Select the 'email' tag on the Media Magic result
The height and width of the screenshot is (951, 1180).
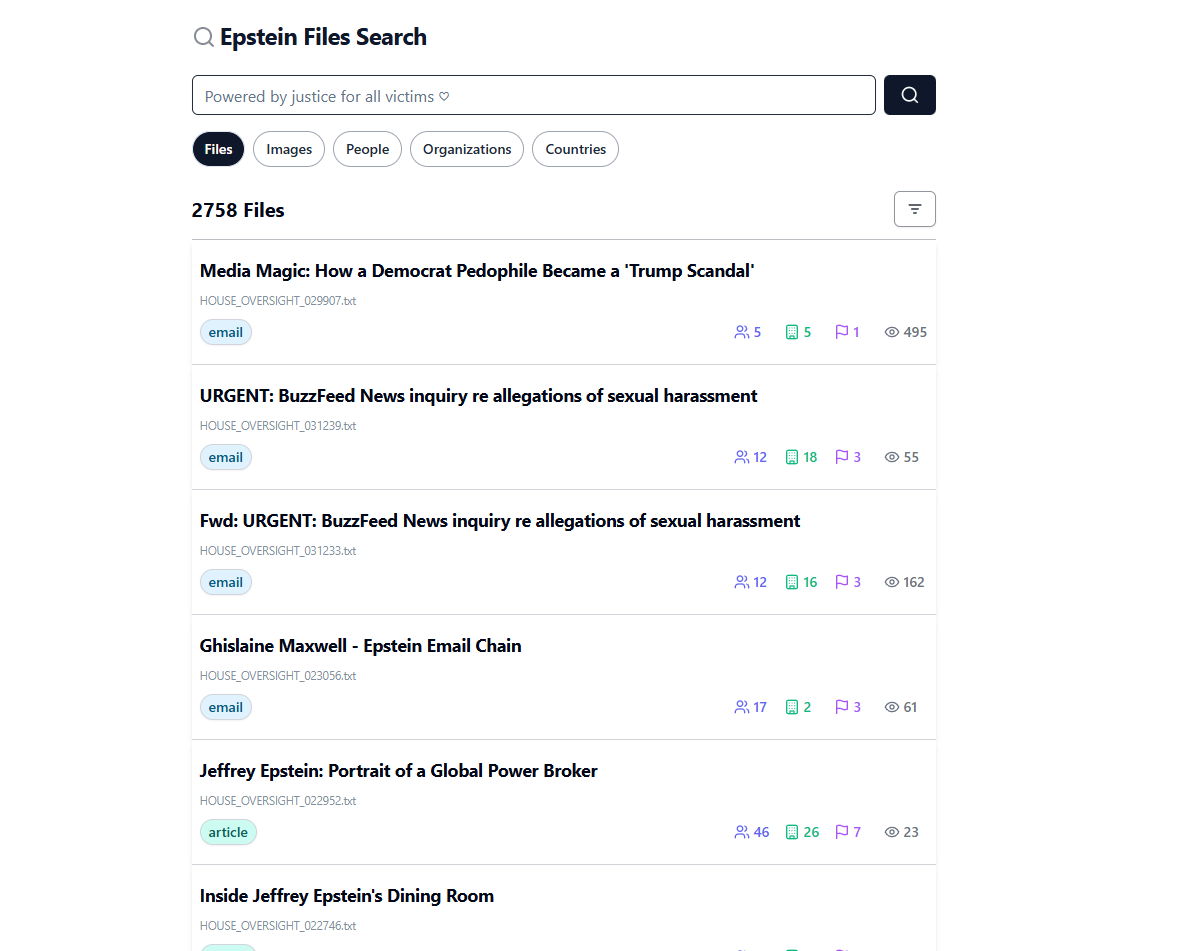(226, 331)
